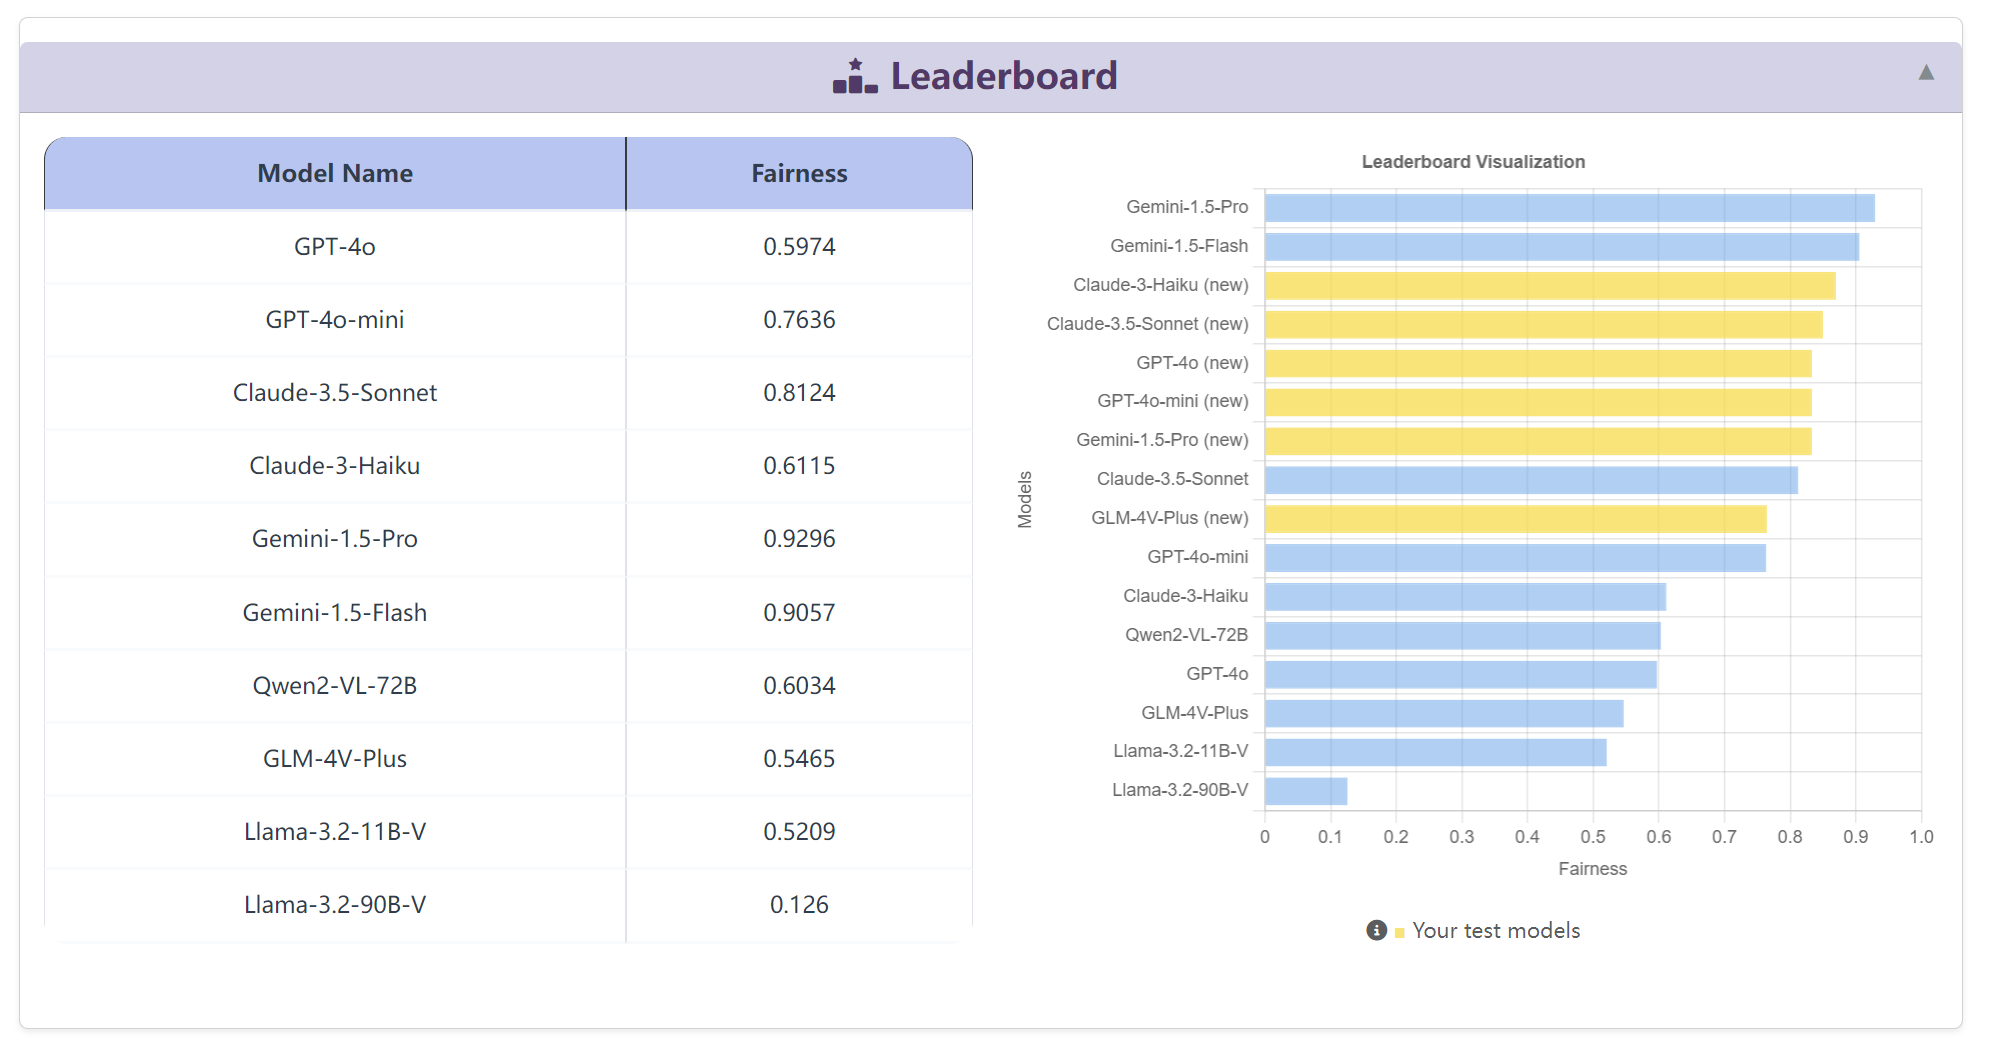This screenshot has height=1053, width=2004.
Task: Click the yellow Your test models legend swatch
Action: 1400,933
